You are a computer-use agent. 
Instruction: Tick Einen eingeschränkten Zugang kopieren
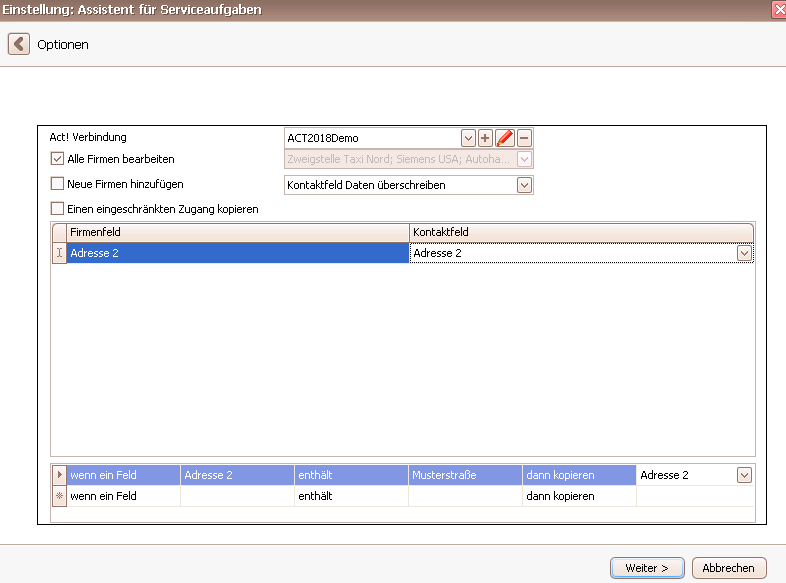coord(57,208)
